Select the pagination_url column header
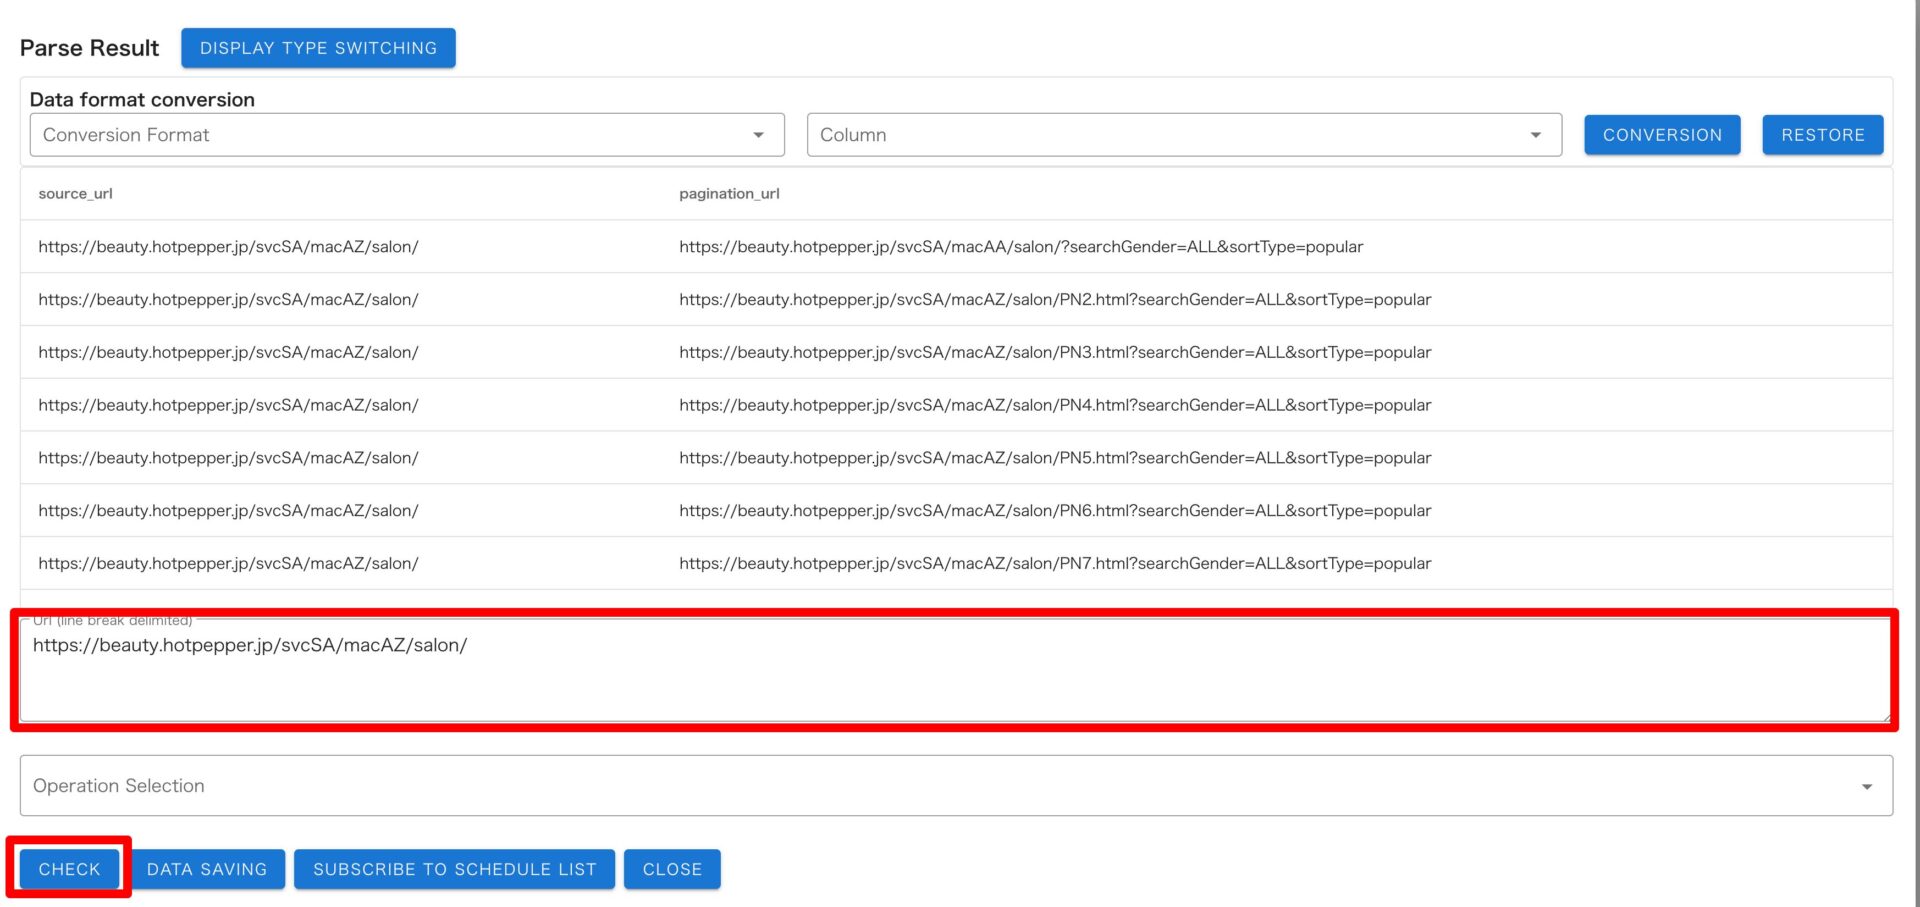Screen dimensions: 1920x907 click(x=729, y=194)
